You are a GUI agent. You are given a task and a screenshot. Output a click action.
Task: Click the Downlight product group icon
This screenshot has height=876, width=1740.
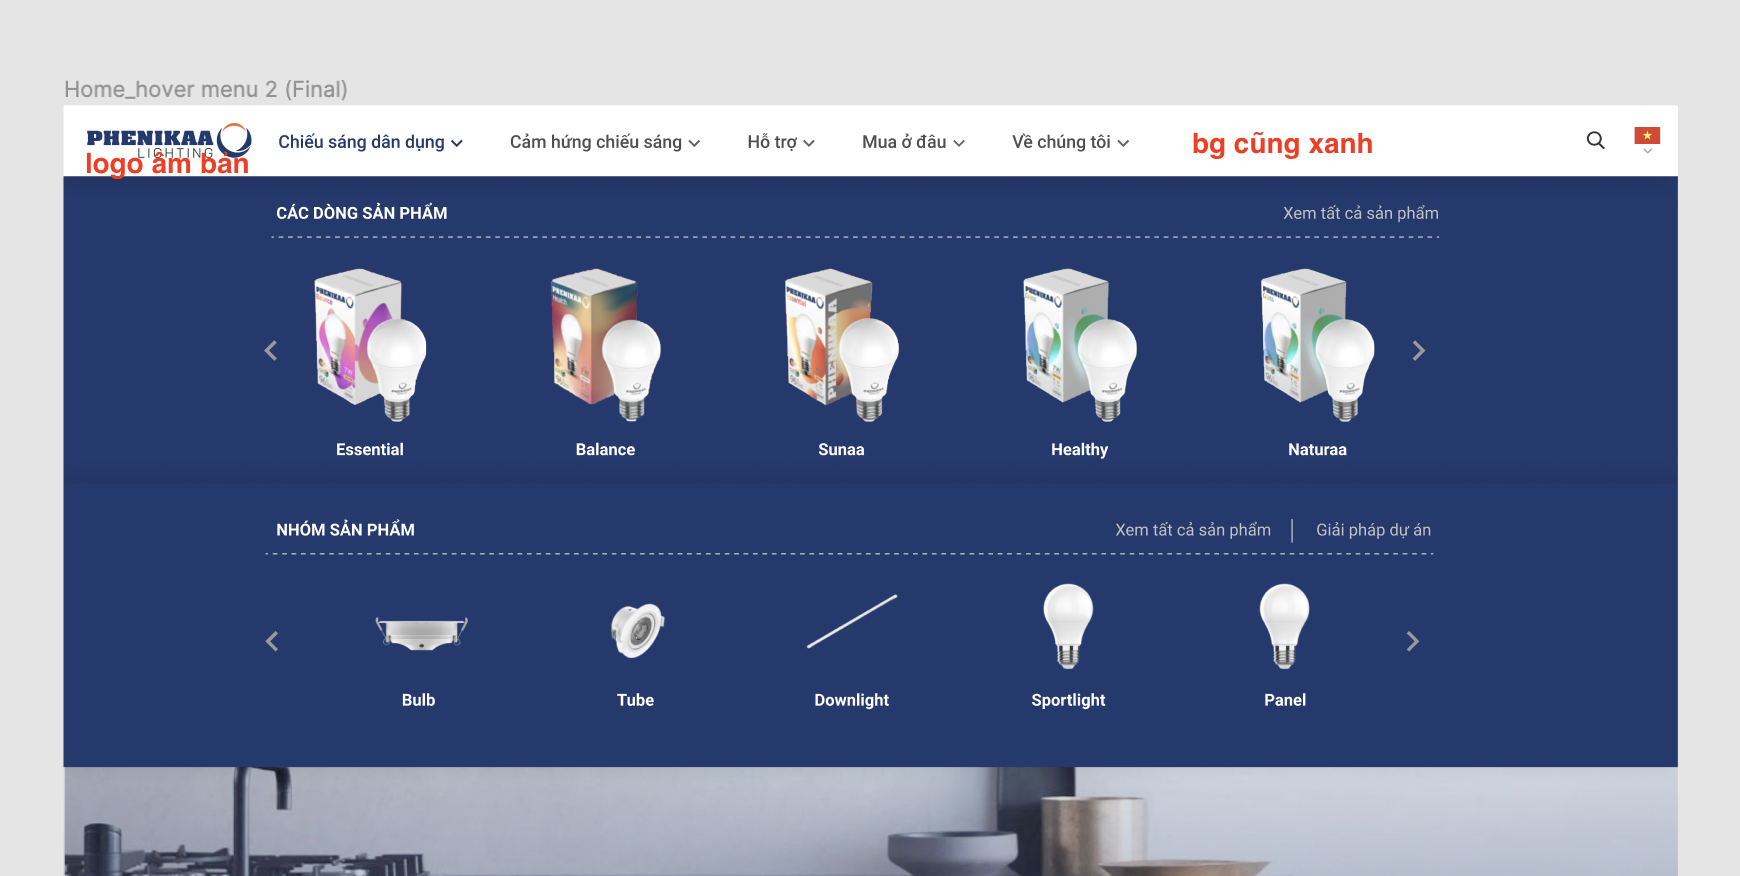click(851, 623)
